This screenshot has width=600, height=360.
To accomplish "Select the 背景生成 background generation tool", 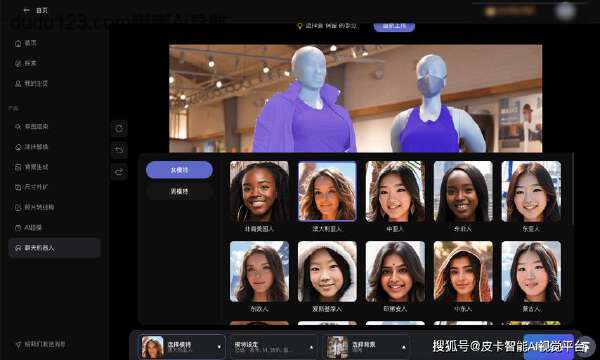I will [31, 167].
